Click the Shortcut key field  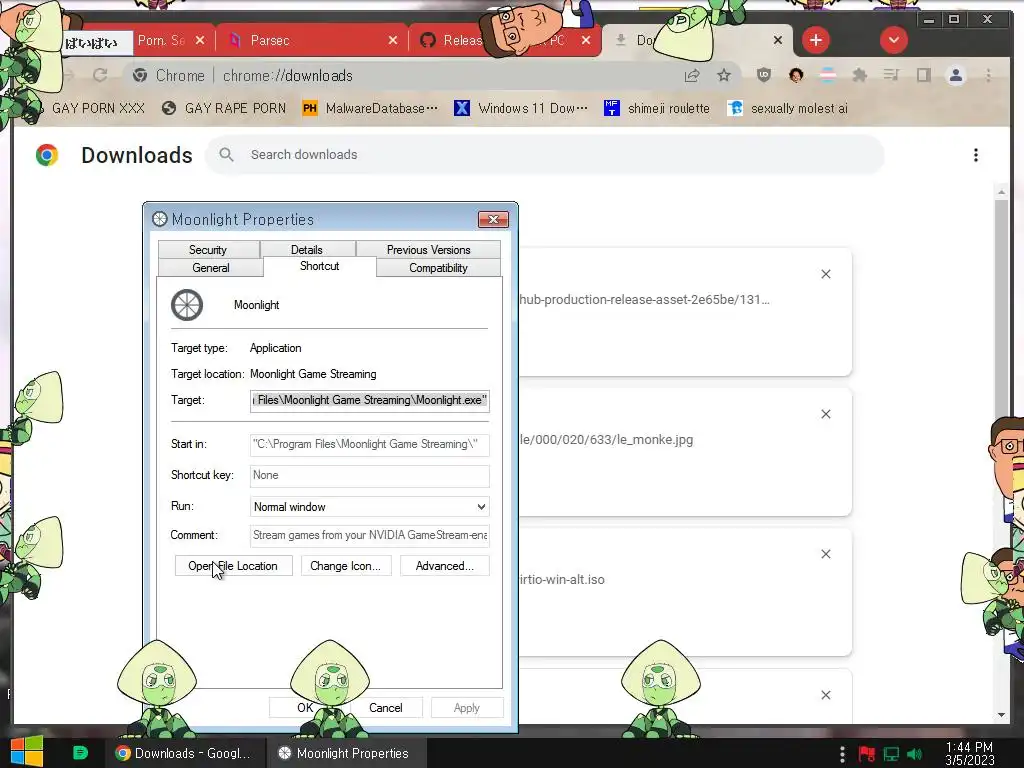370,475
